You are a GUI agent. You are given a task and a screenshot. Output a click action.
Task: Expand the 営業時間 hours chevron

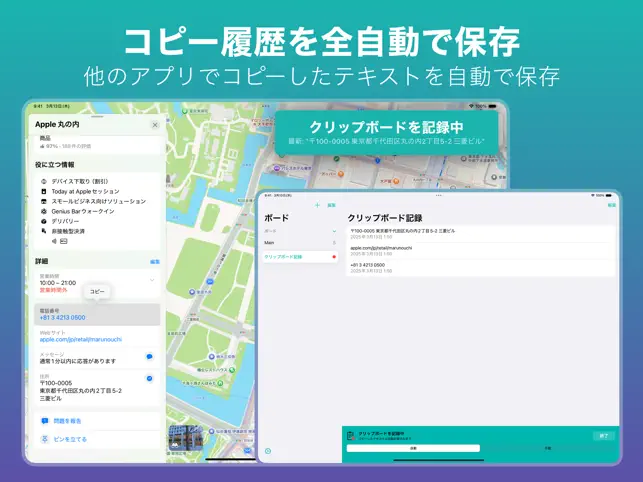152,280
